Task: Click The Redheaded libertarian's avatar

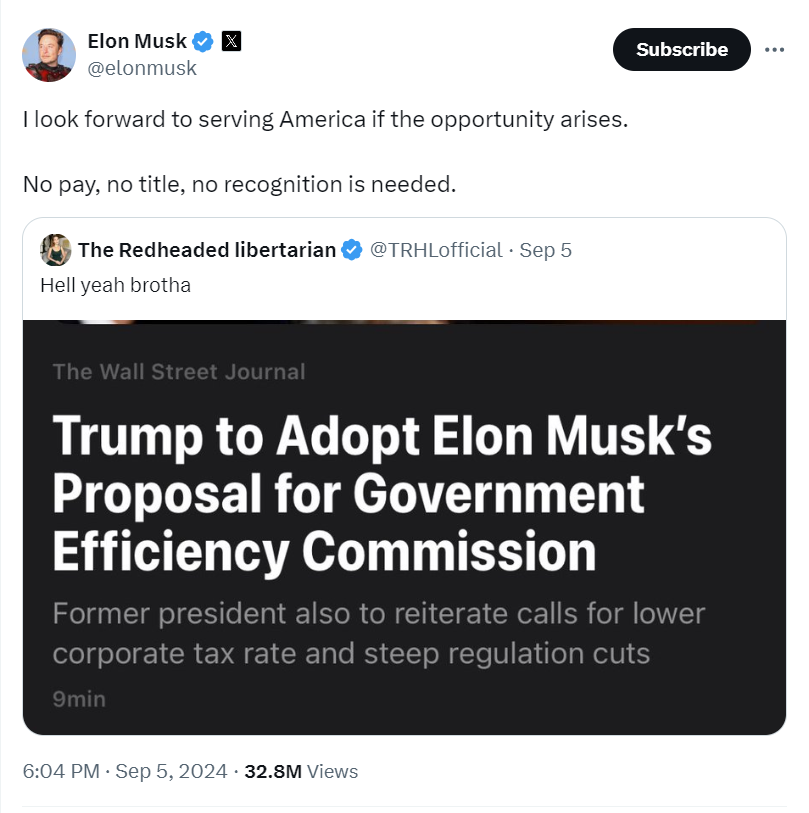Action: click(55, 249)
